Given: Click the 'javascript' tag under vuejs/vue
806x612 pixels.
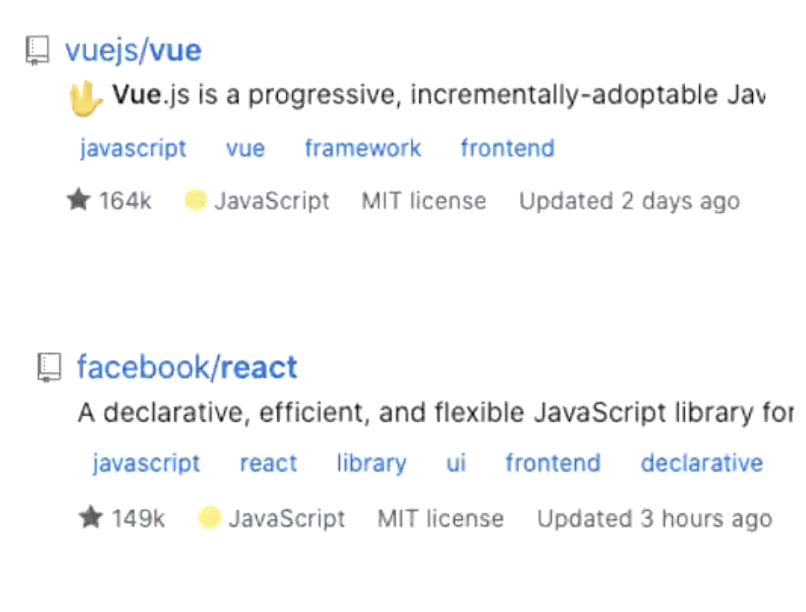Looking at the screenshot, I should click(133, 149).
